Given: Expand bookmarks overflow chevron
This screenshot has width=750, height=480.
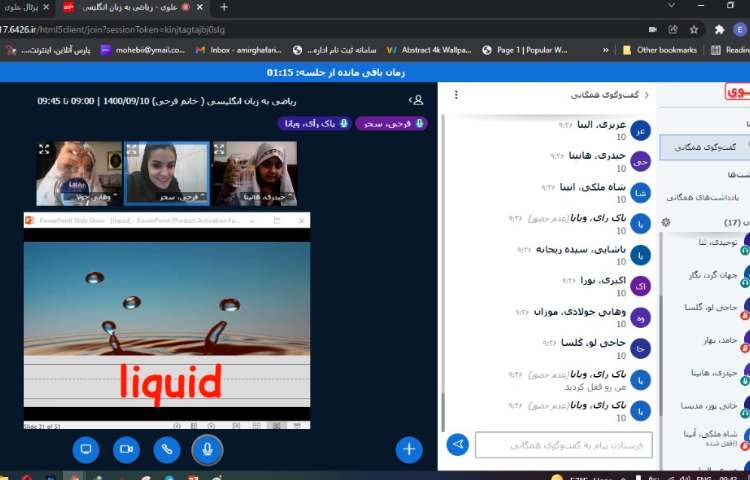Looking at the screenshot, I should tap(606, 50).
